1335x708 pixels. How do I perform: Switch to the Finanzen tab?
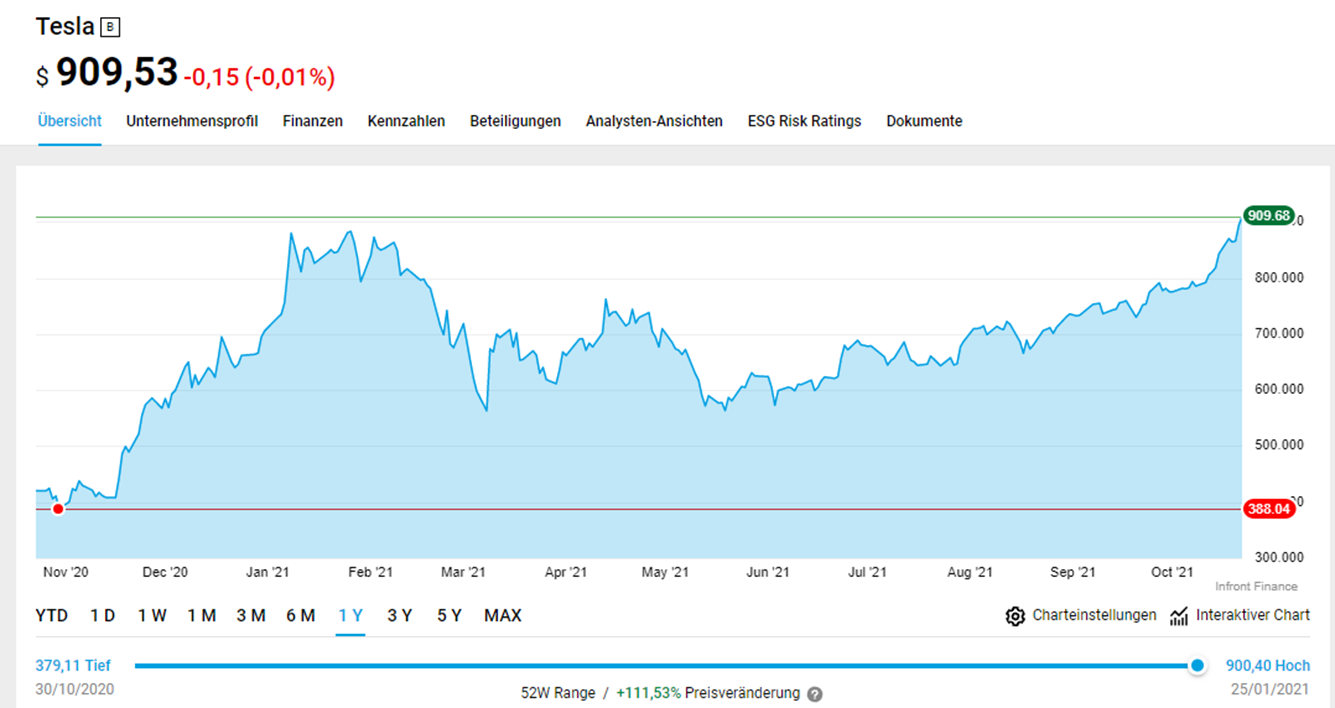313,121
